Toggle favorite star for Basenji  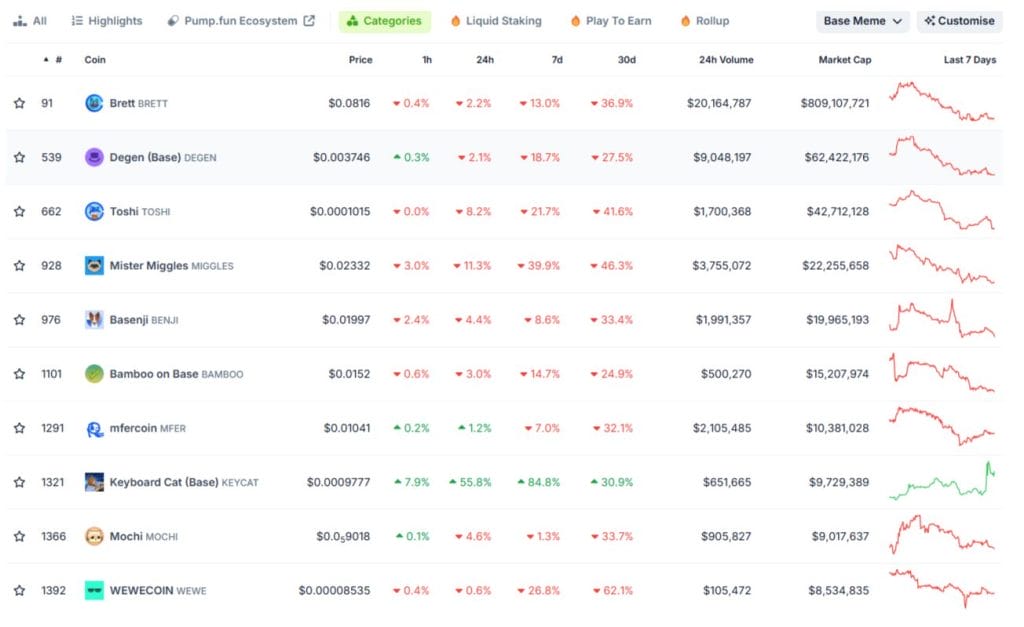[20, 320]
